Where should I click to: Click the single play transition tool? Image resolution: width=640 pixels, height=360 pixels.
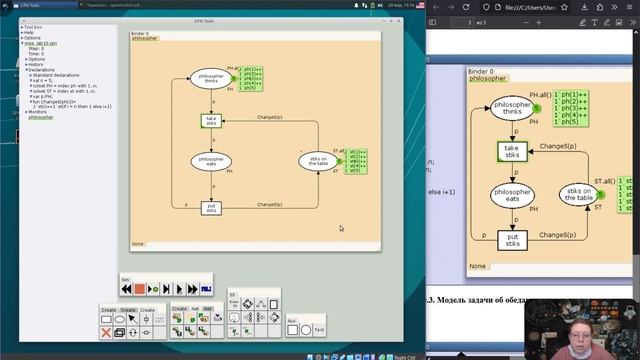pyautogui.click(x=179, y=289)
